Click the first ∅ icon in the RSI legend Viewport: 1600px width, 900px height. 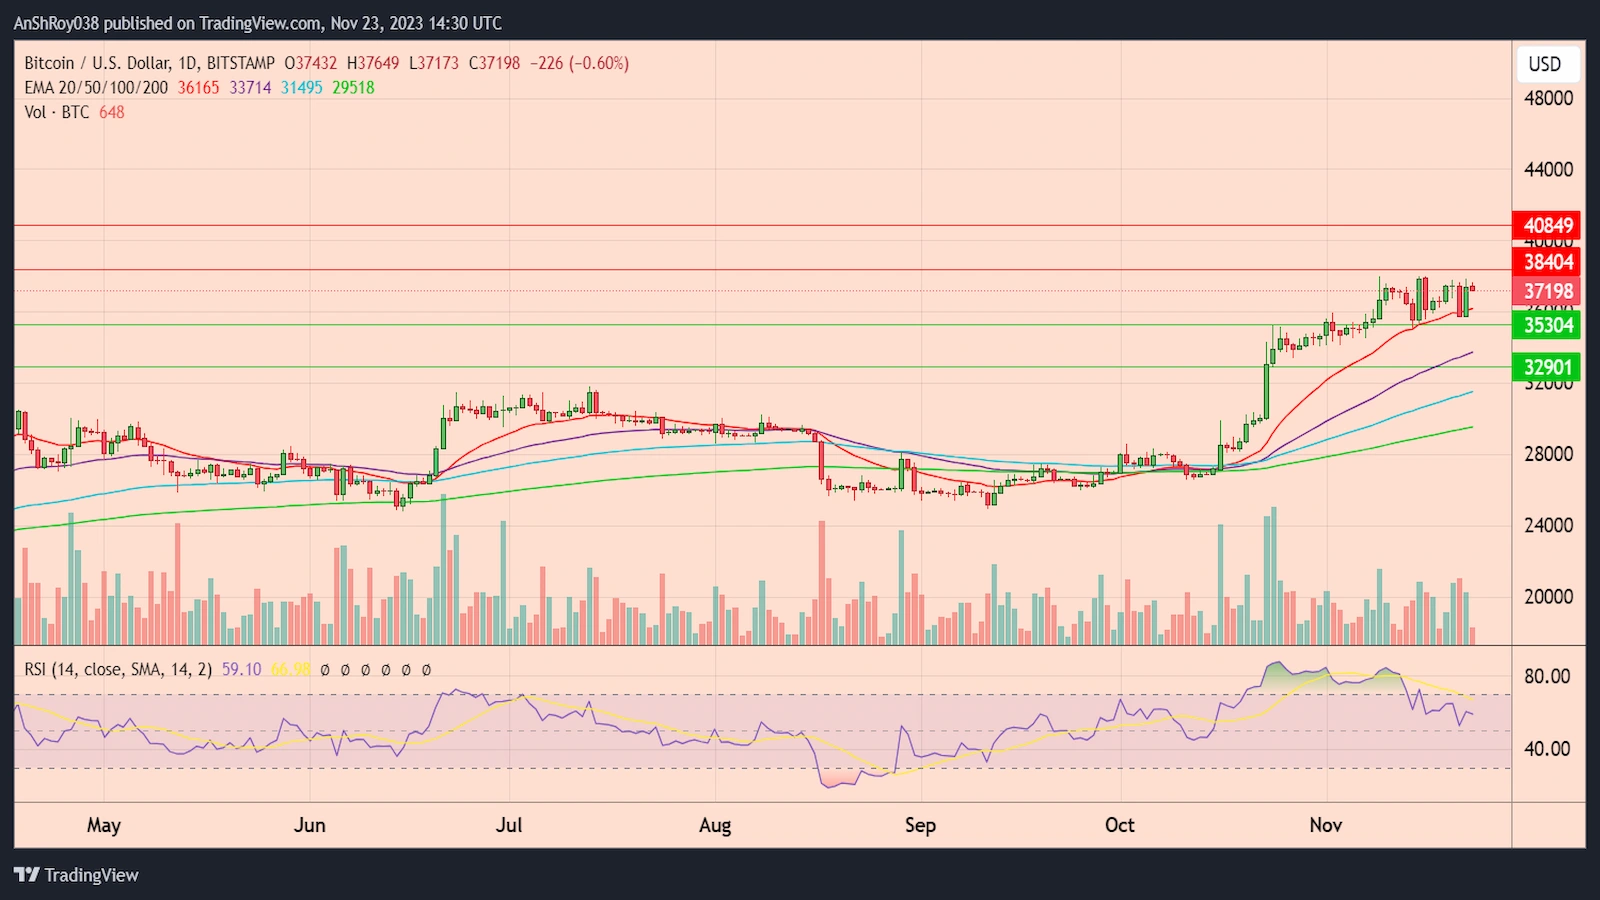[324, 670]
